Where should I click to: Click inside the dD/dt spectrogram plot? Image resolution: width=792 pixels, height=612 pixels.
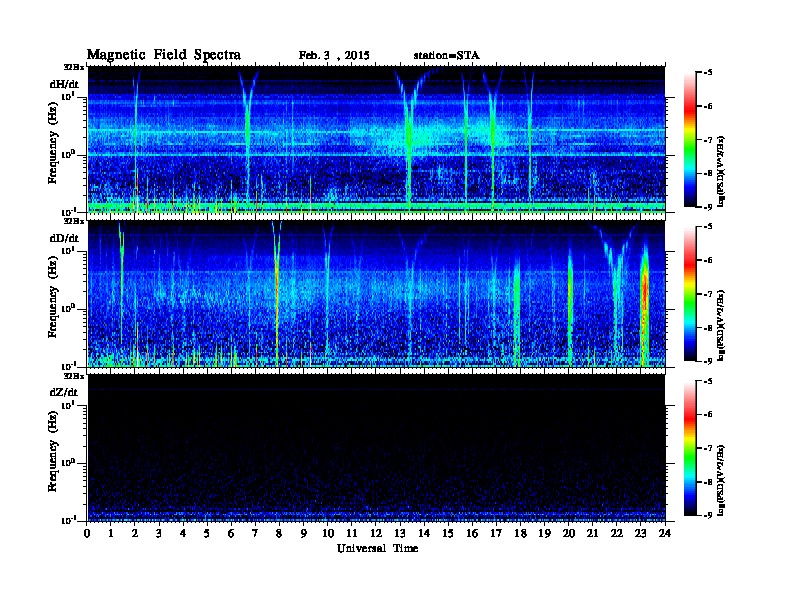click(x=376, y=294)
